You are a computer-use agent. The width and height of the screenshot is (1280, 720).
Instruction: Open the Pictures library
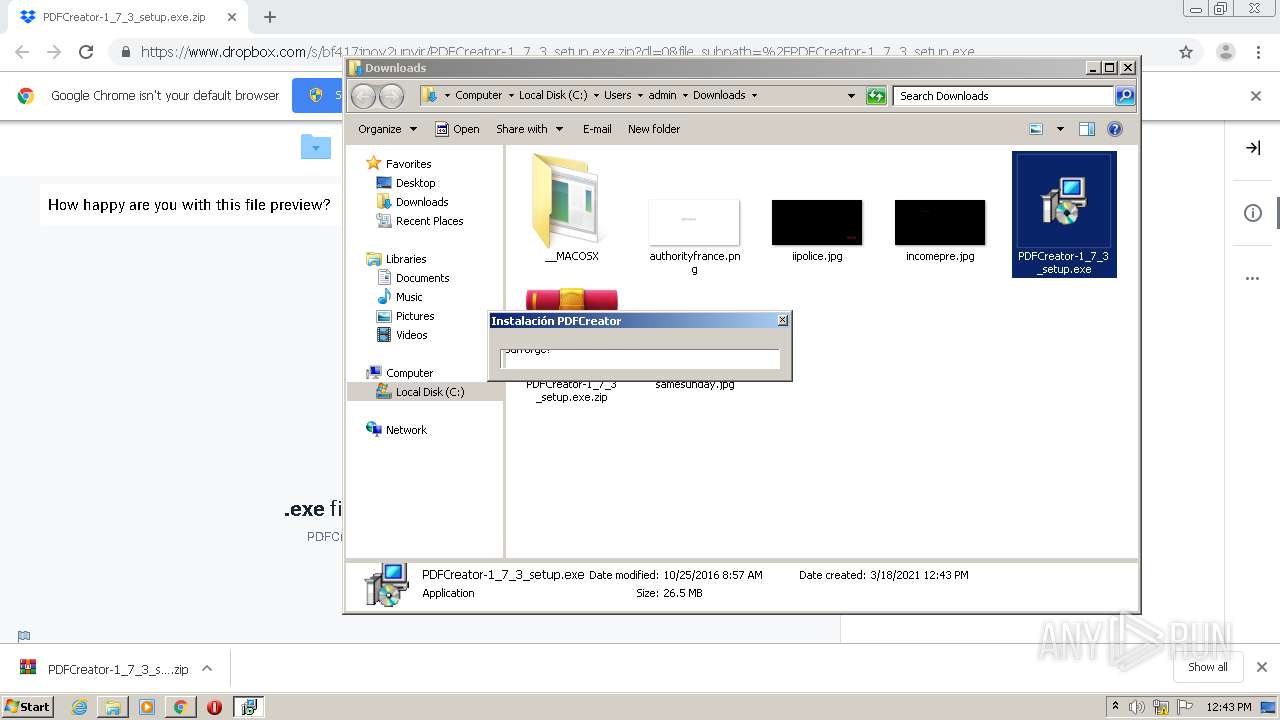405,316
